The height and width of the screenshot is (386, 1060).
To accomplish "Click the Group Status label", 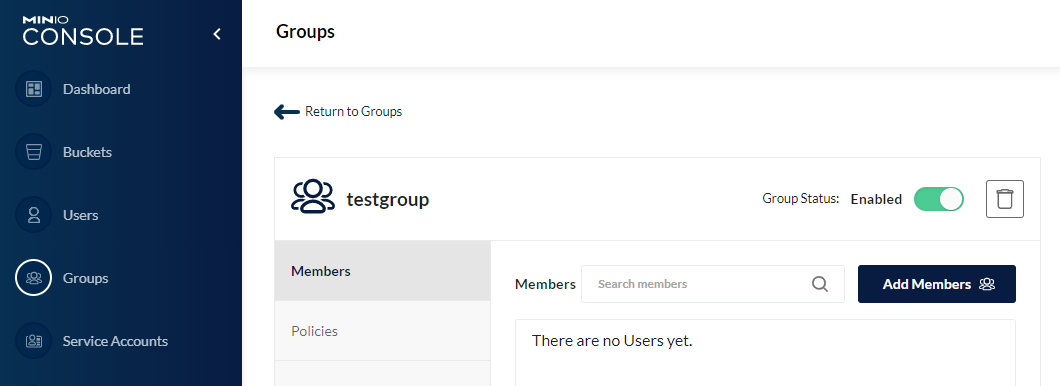I will [x=801, y=199].
